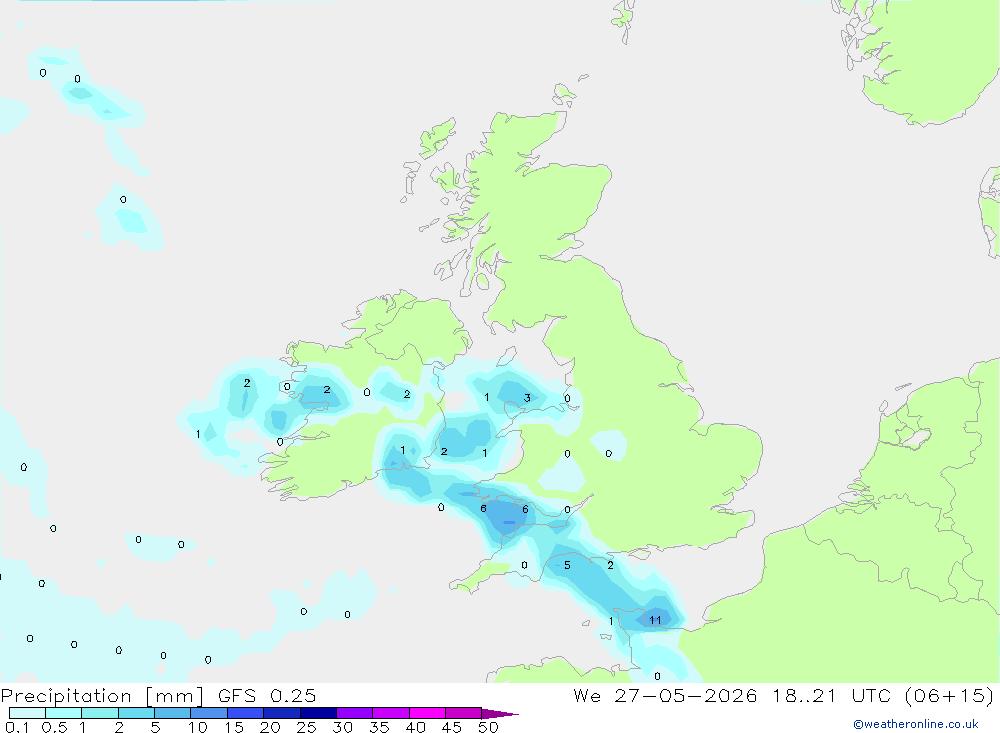The width and height of the screenshot is (1000, 733).
Task: Pick the legend swatch between 0.5 and 1
Action: [x=63, y=713]
